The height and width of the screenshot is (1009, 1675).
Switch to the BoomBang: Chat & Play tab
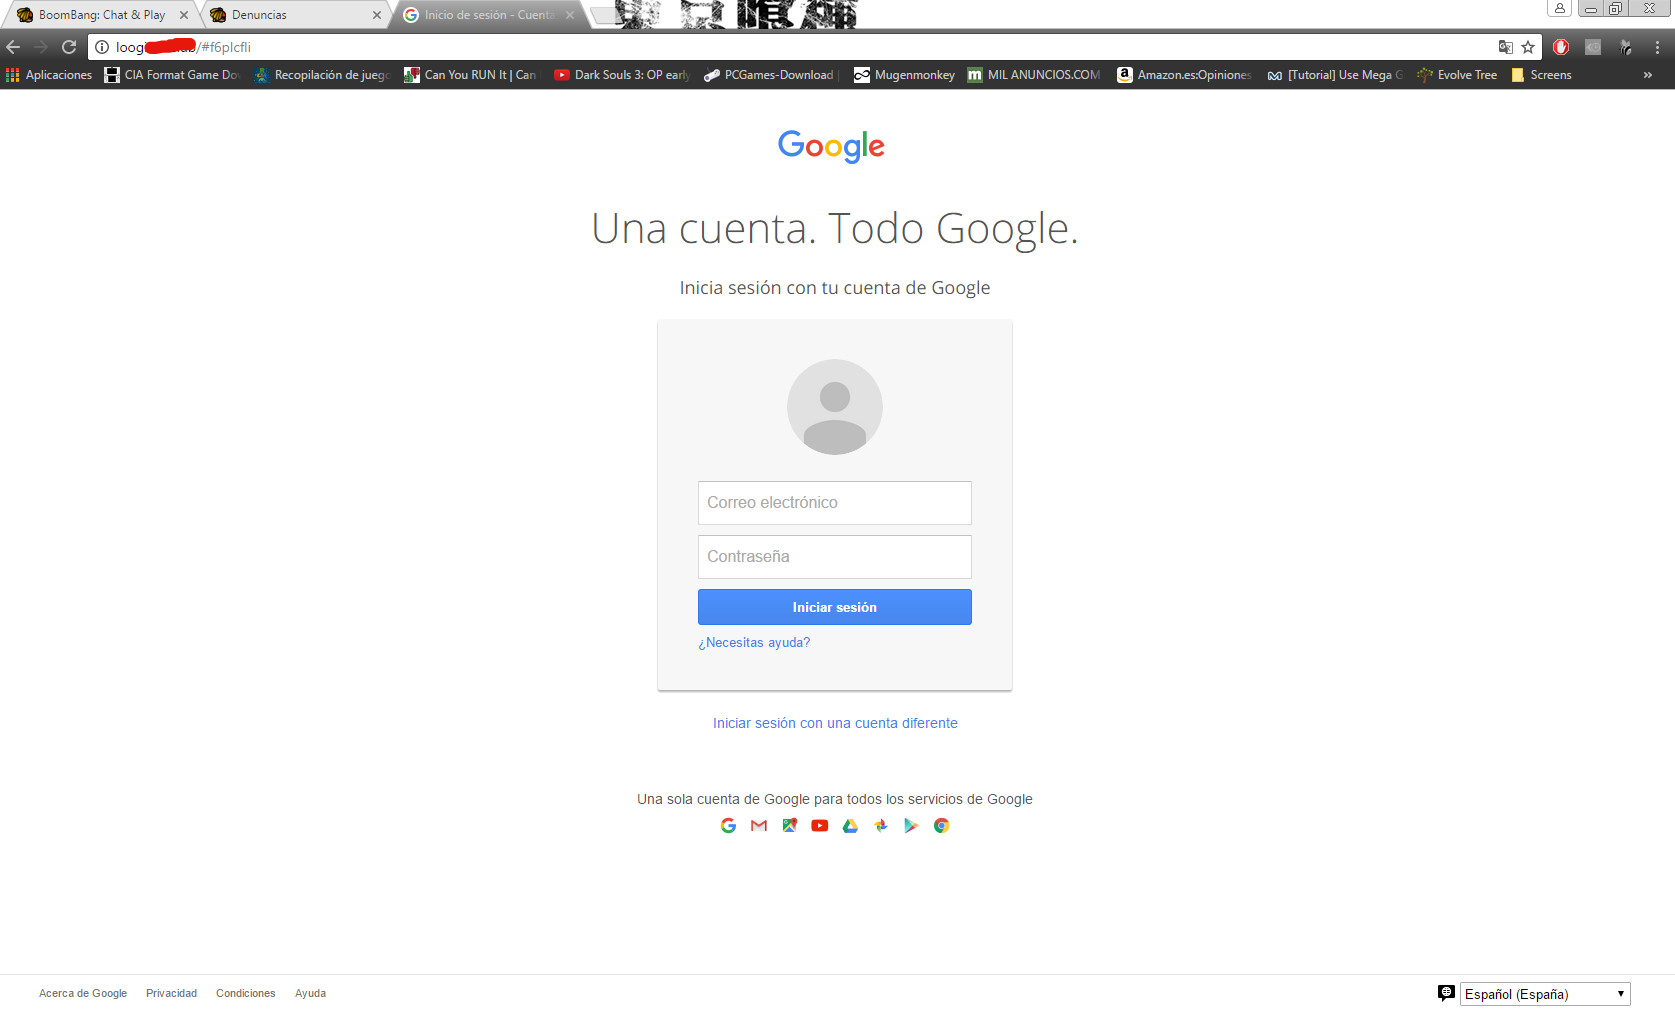point(100,15)
